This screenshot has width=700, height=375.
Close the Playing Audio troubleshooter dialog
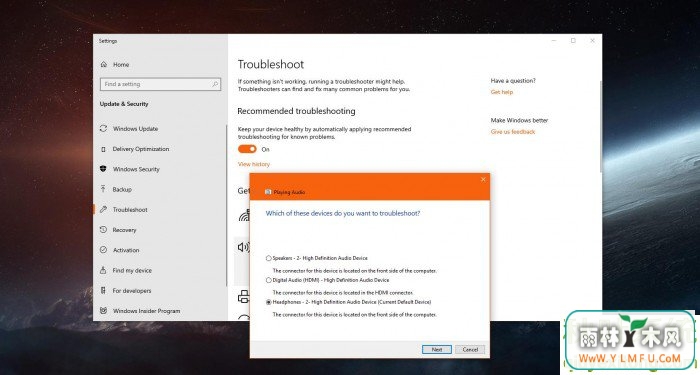(483, 179)
